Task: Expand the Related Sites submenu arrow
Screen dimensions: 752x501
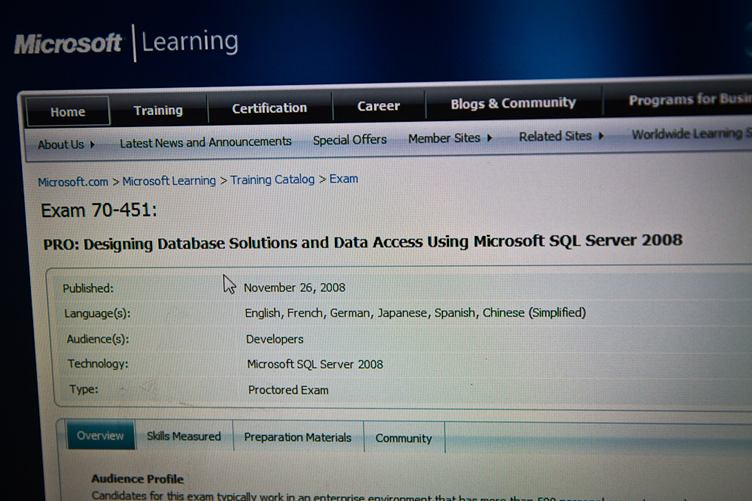Action: [x=600, y=136]
